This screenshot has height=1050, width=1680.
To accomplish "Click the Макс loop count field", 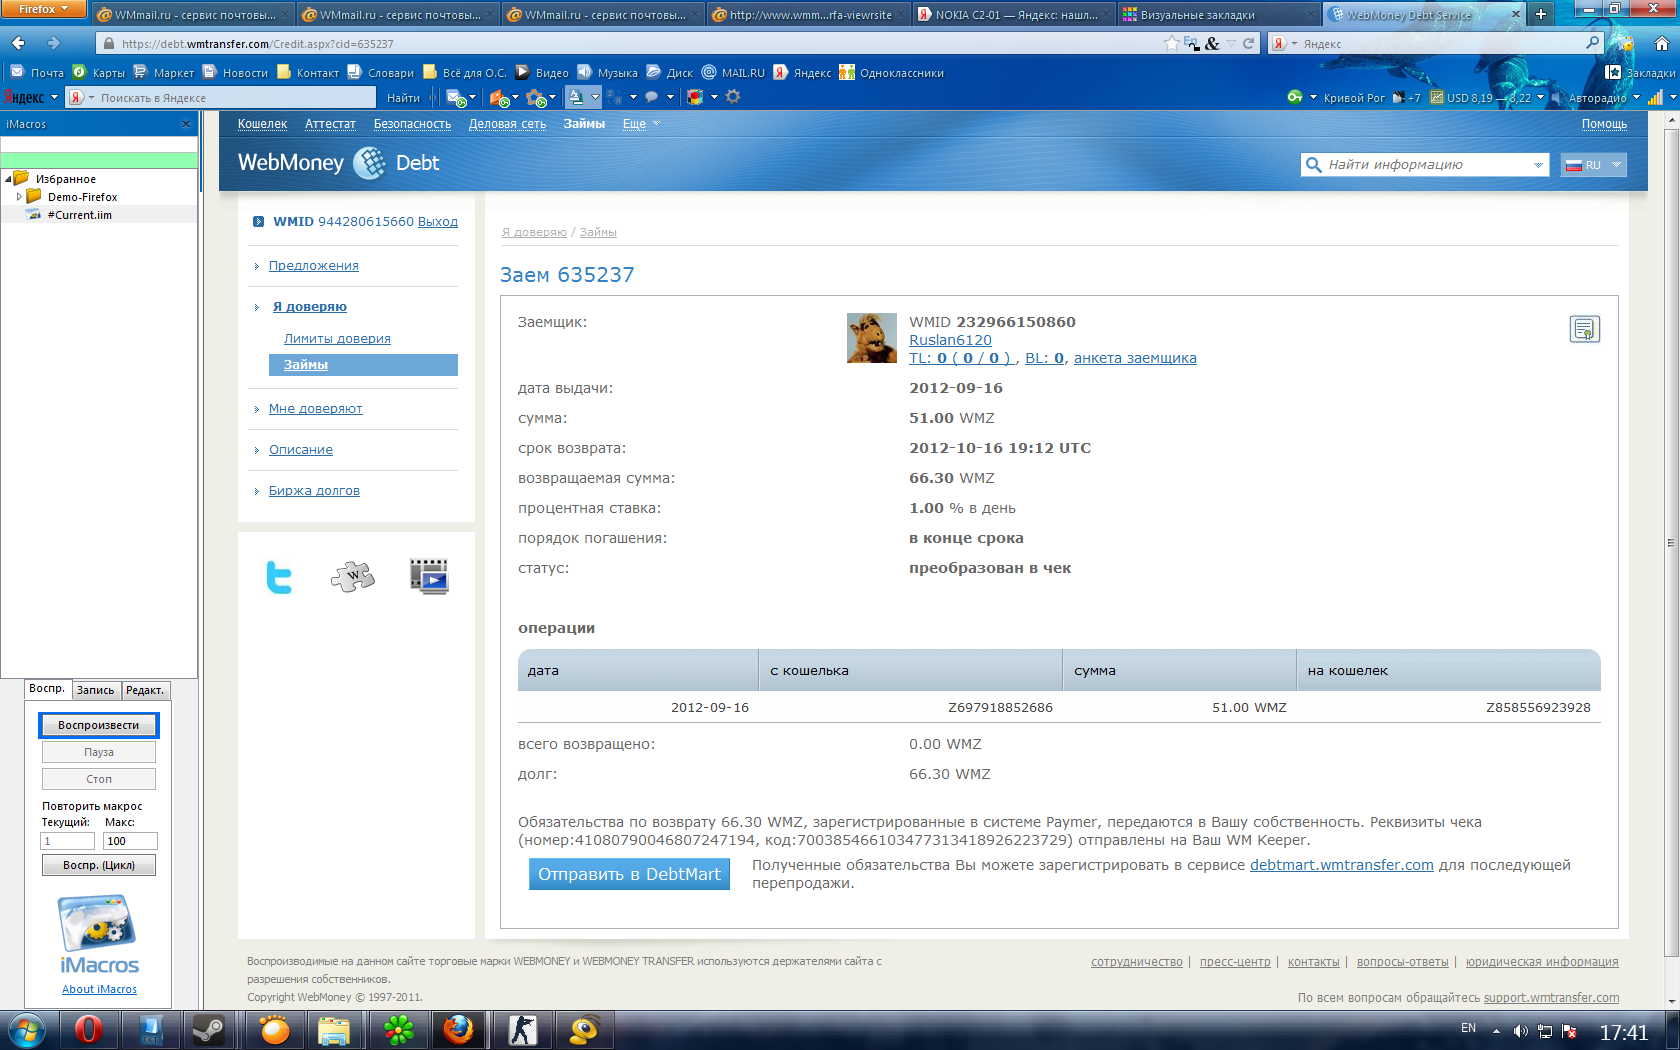I will pyautogui.click(x=130, y=841).
